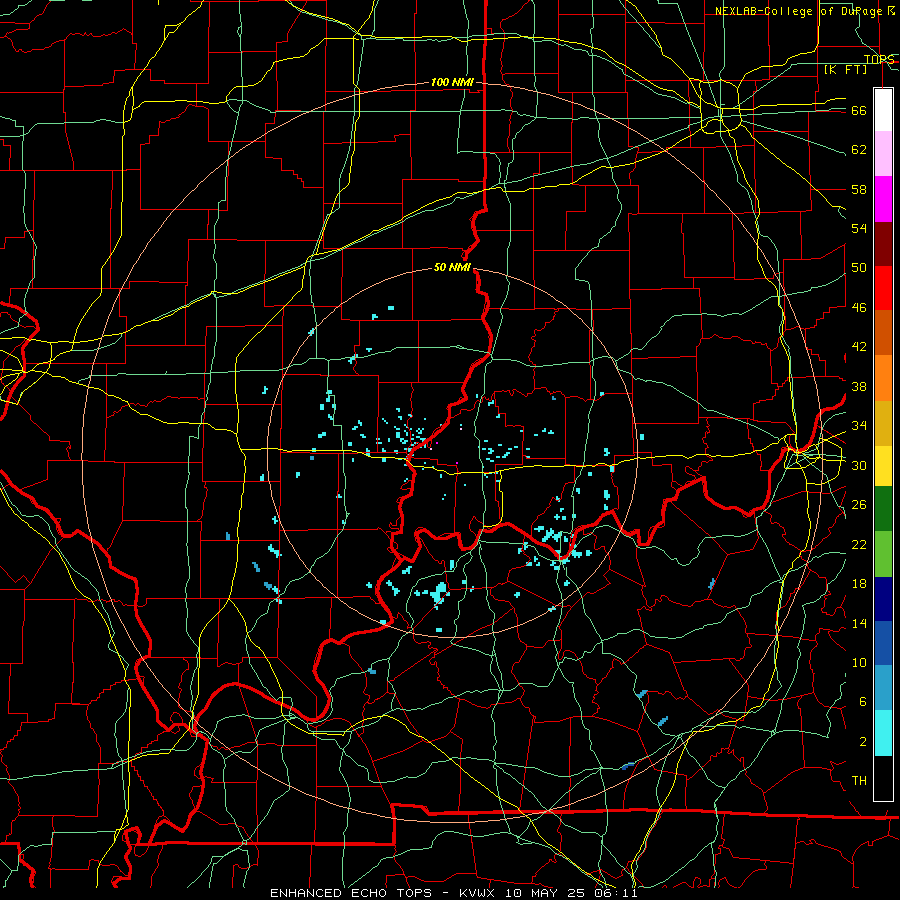Click the bright red legend swatch
900x900 pixels.
(x=883, y=288)
